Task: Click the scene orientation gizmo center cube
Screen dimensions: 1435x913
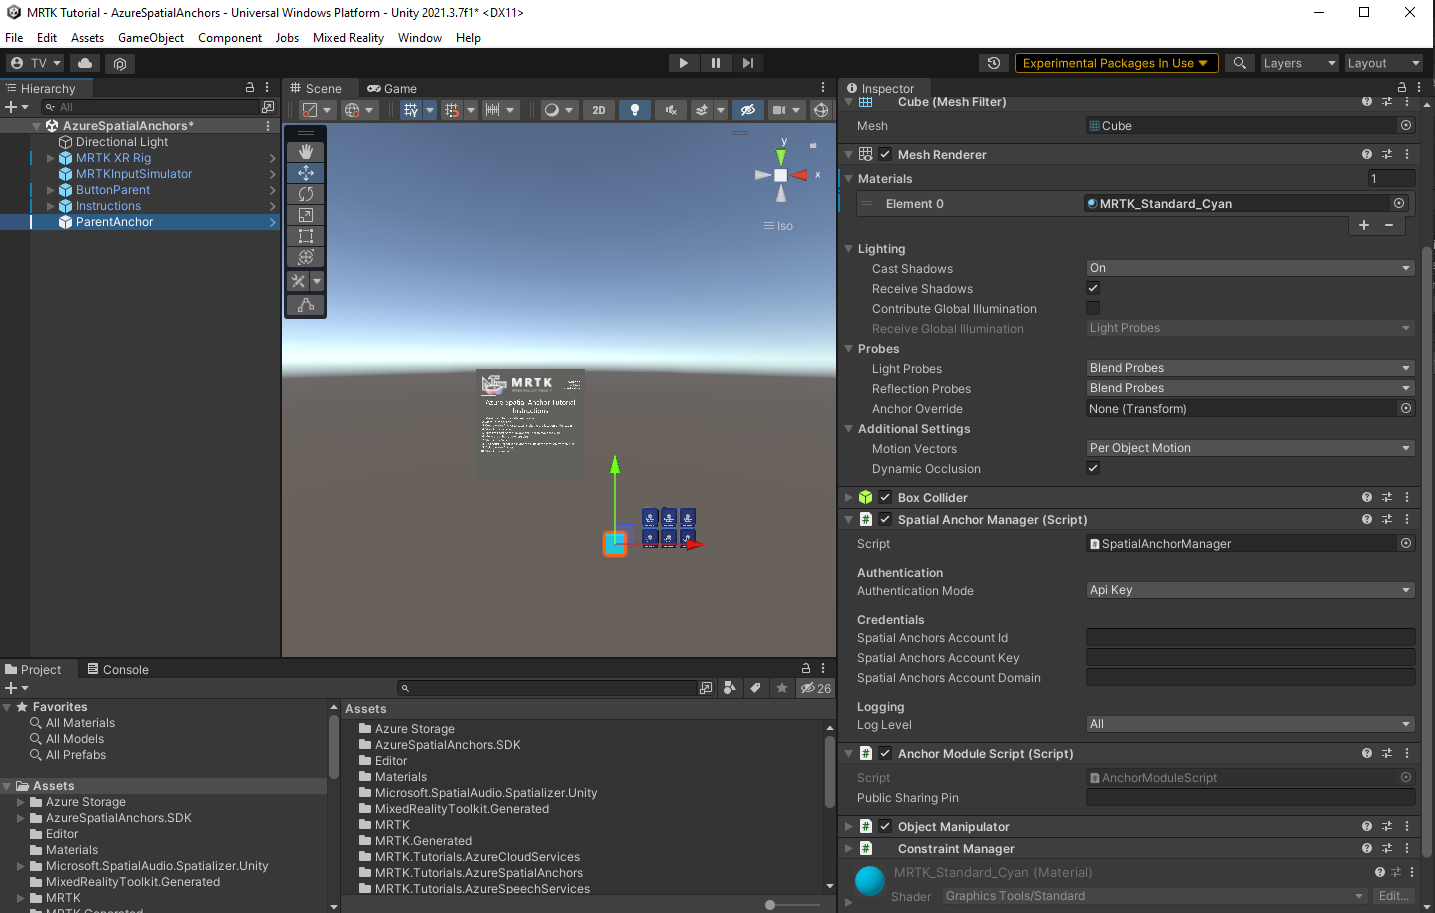Action: pyautogui.click(x=781, y=175)
